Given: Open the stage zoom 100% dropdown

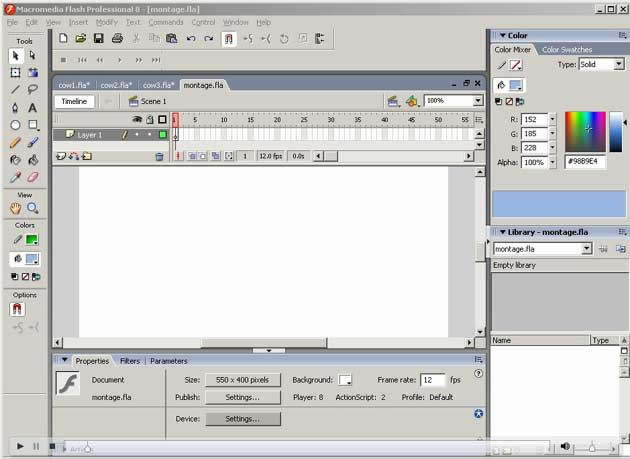Looking at the screenshot, I should [x=478, y=100].
